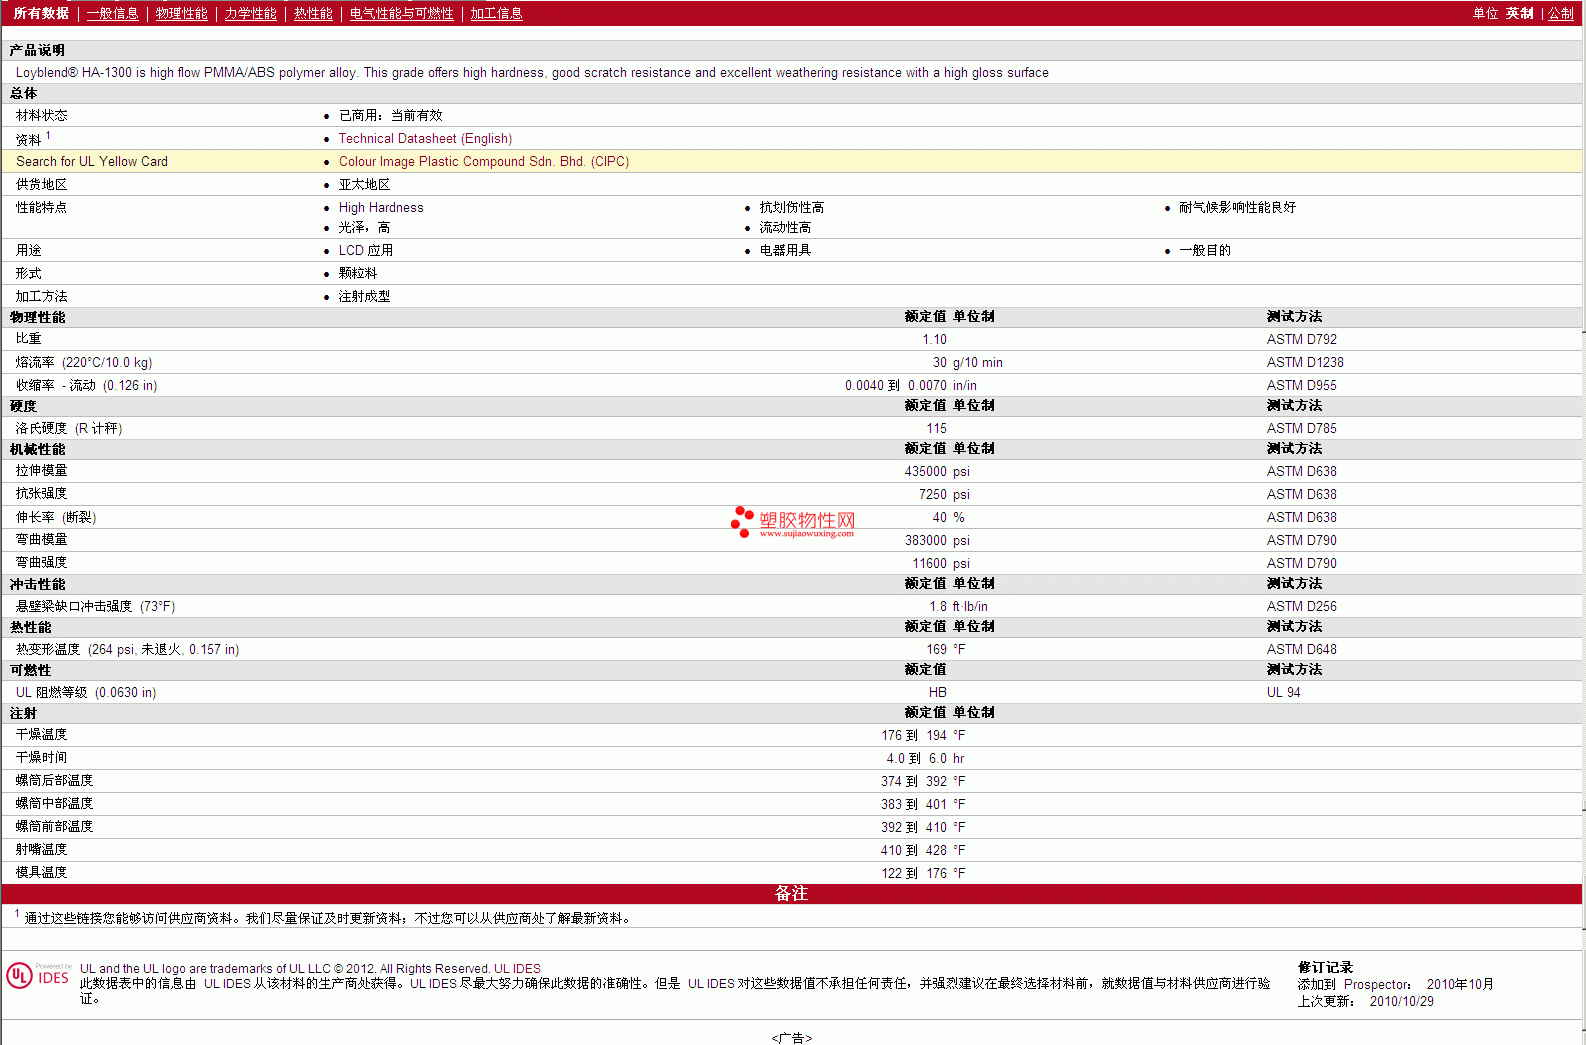Open the 力学性能 tab
Viewport: 1586px width, 1045px height.
(x=250, y=13)
